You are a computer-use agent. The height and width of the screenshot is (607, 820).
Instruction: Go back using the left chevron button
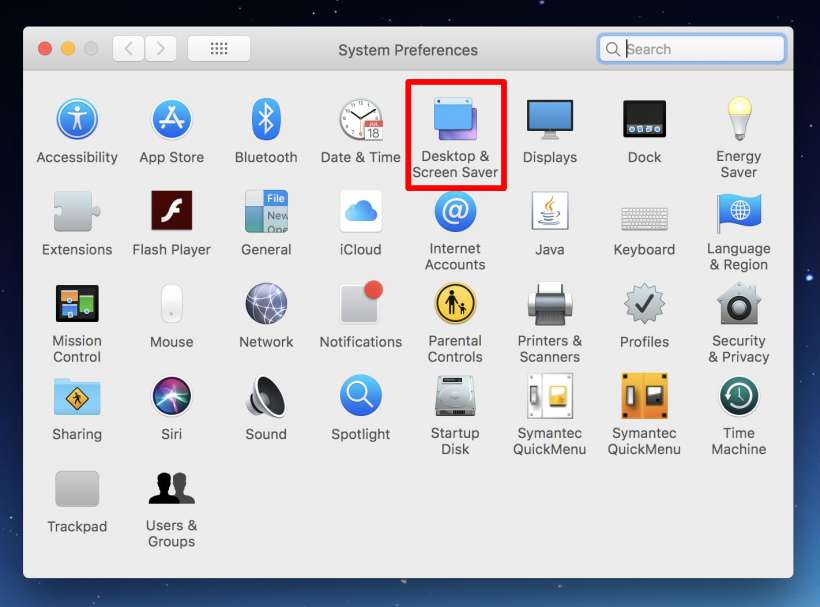pos(129,49)
